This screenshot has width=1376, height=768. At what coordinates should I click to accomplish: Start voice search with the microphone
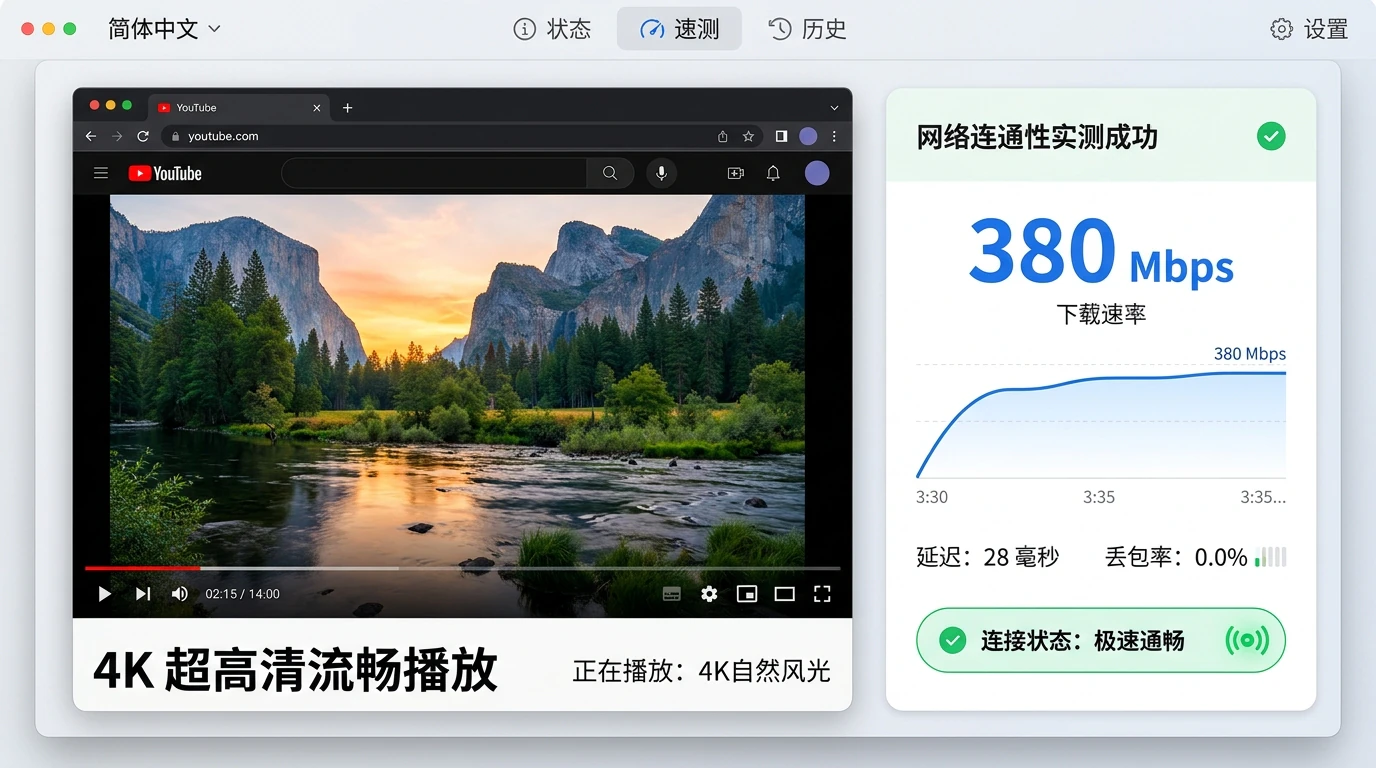click(x=661, y=173)
